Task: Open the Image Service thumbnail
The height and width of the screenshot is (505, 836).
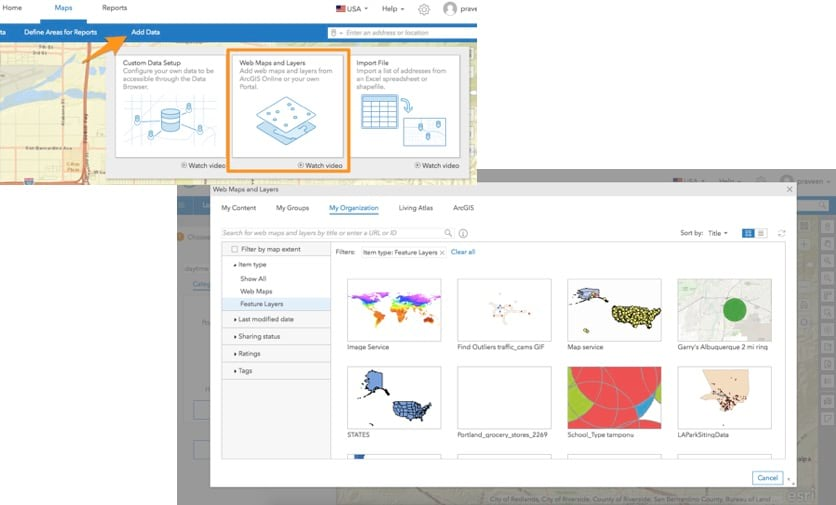Action: click(x=394, y=310)
